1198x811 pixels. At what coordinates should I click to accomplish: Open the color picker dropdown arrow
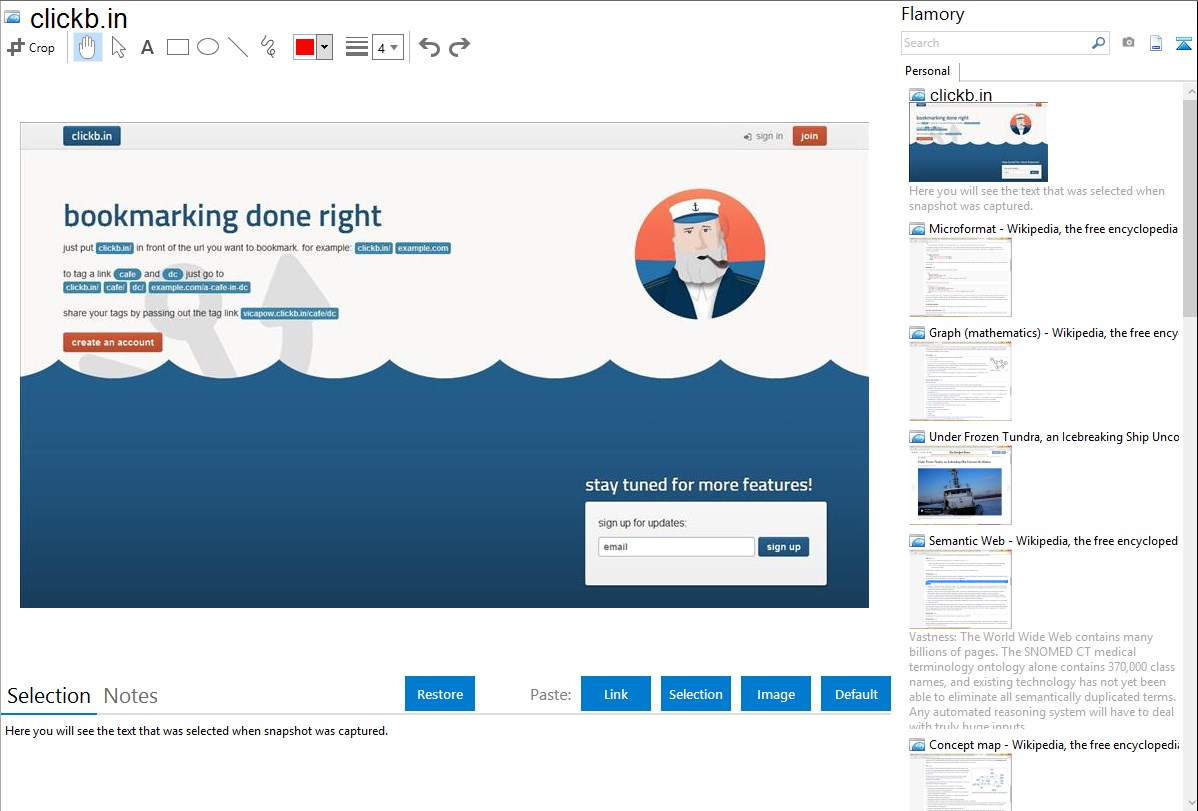[x=325, y=47]
